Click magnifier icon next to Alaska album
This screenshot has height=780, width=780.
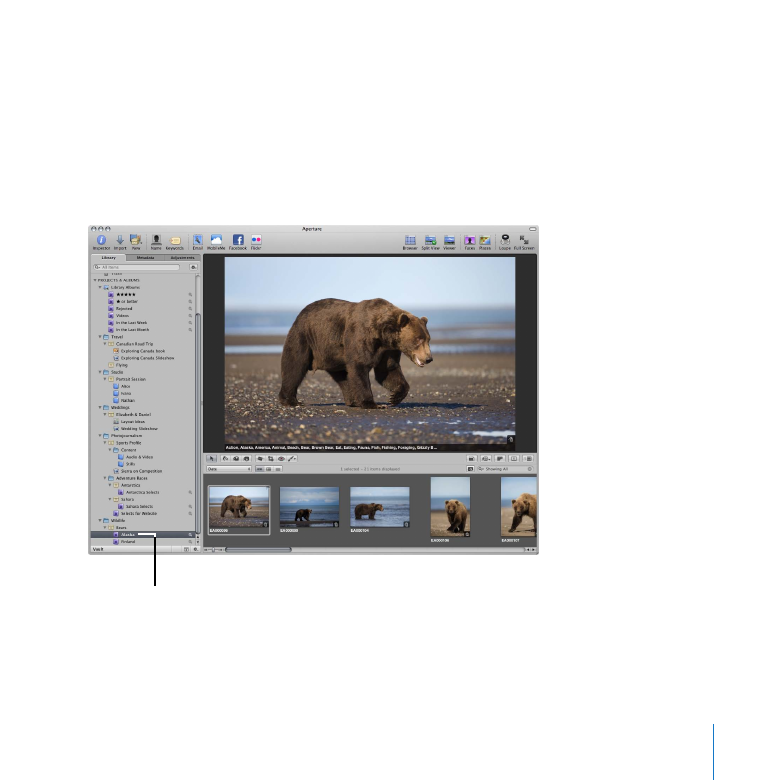[x=190, y=535]
